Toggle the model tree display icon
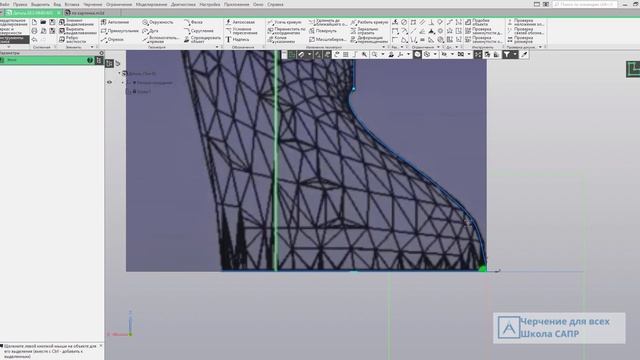The height and width of the screenshot is (360, 640). click(109, 63)
